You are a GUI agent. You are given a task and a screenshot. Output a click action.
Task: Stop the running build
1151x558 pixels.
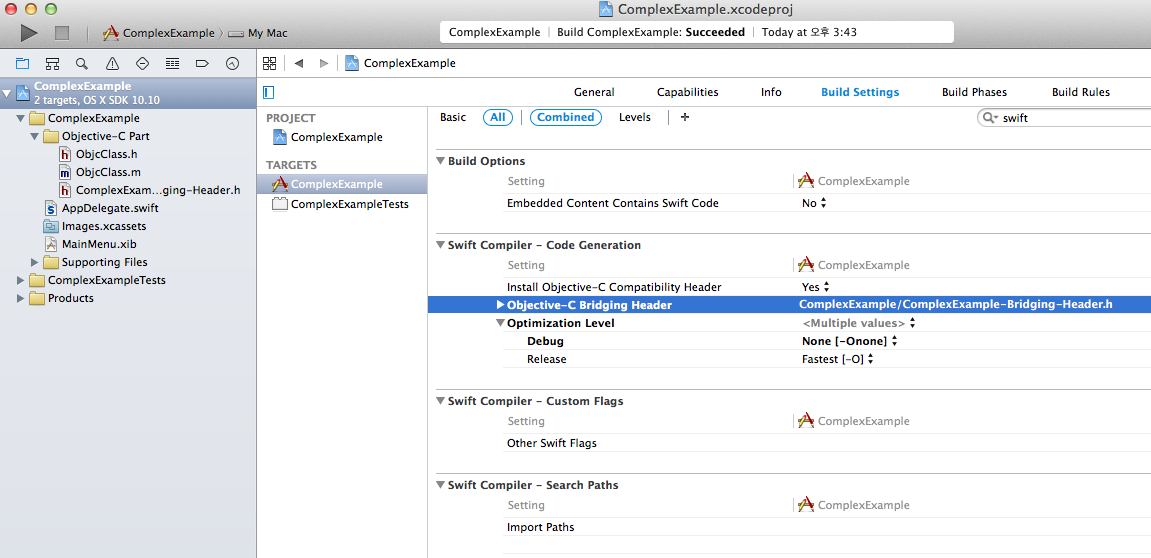62,33
